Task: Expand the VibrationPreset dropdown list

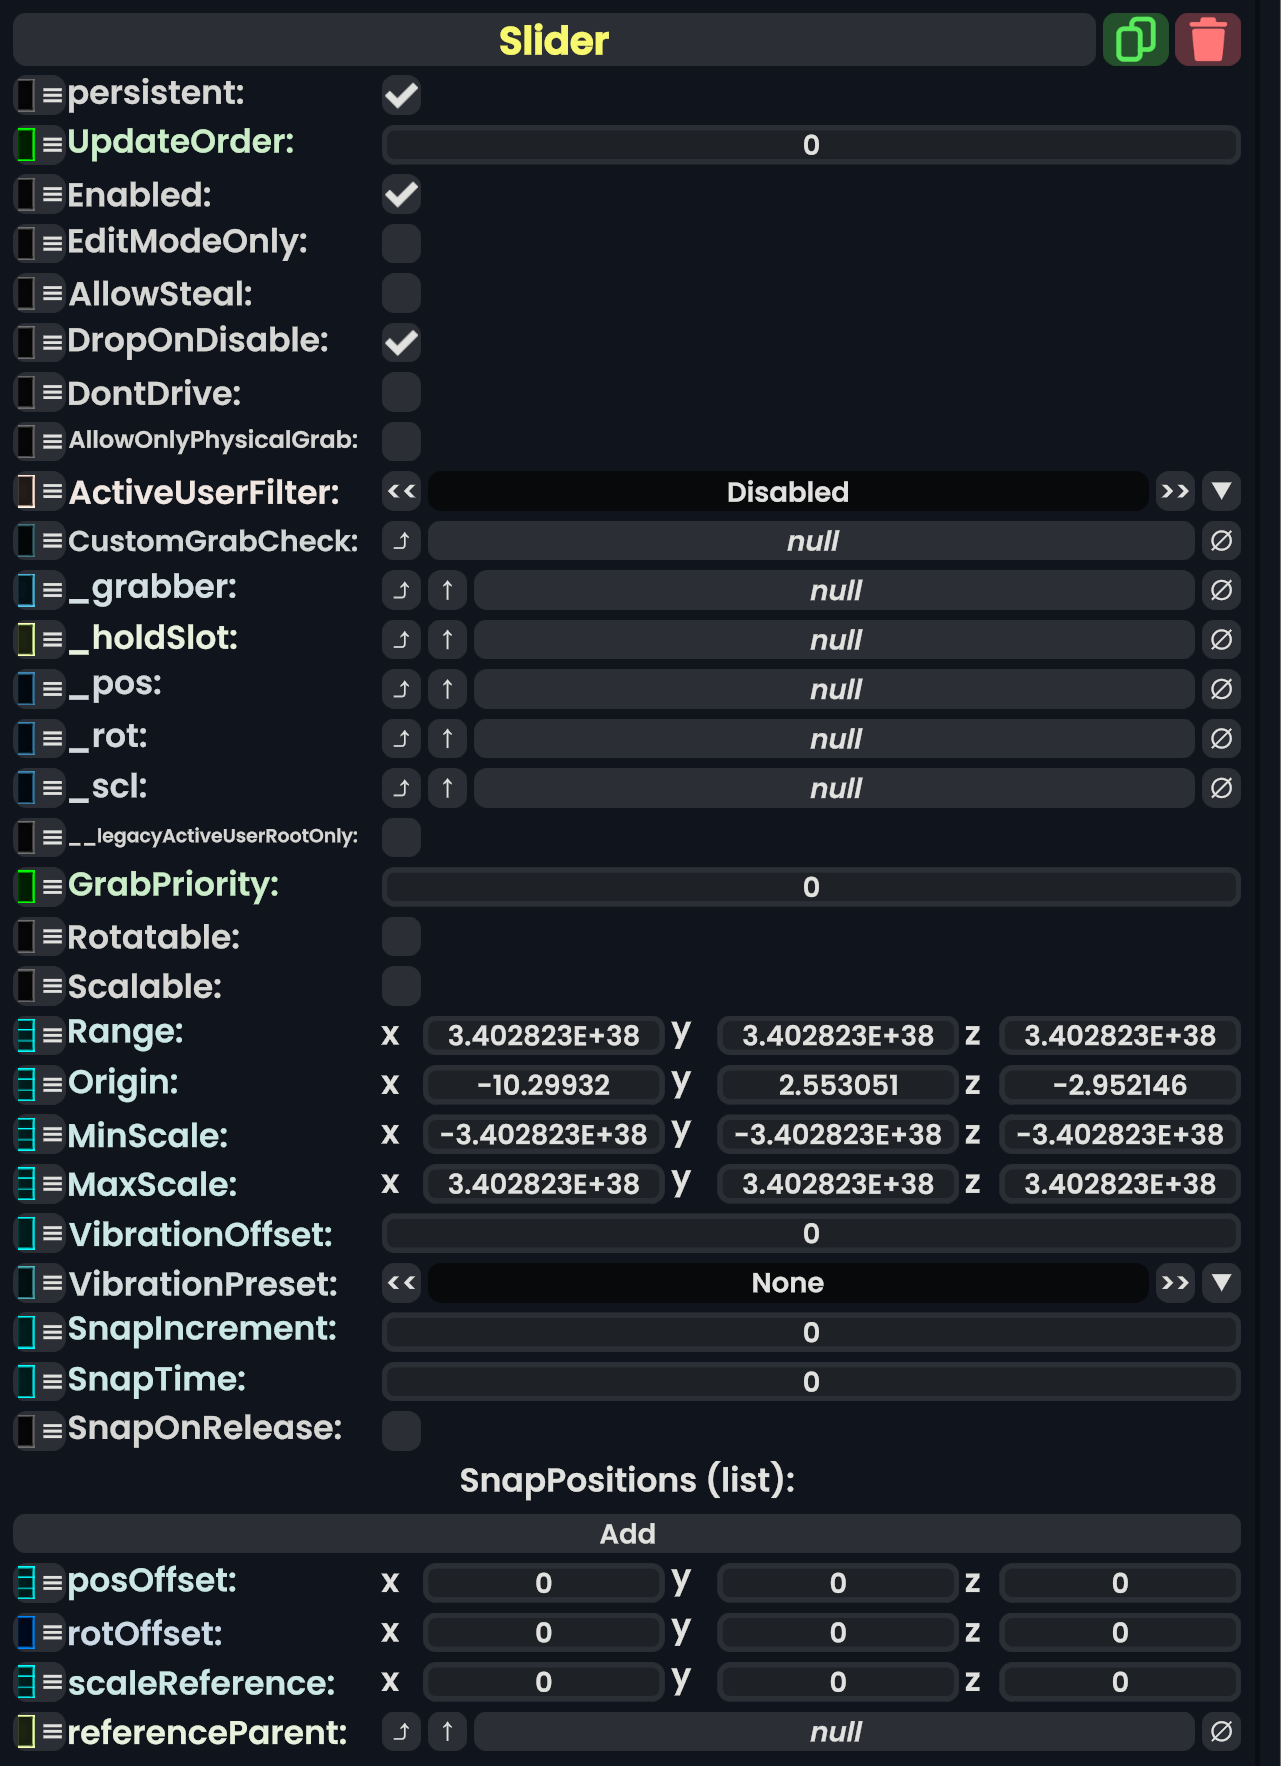Action: (1221, 1283)
